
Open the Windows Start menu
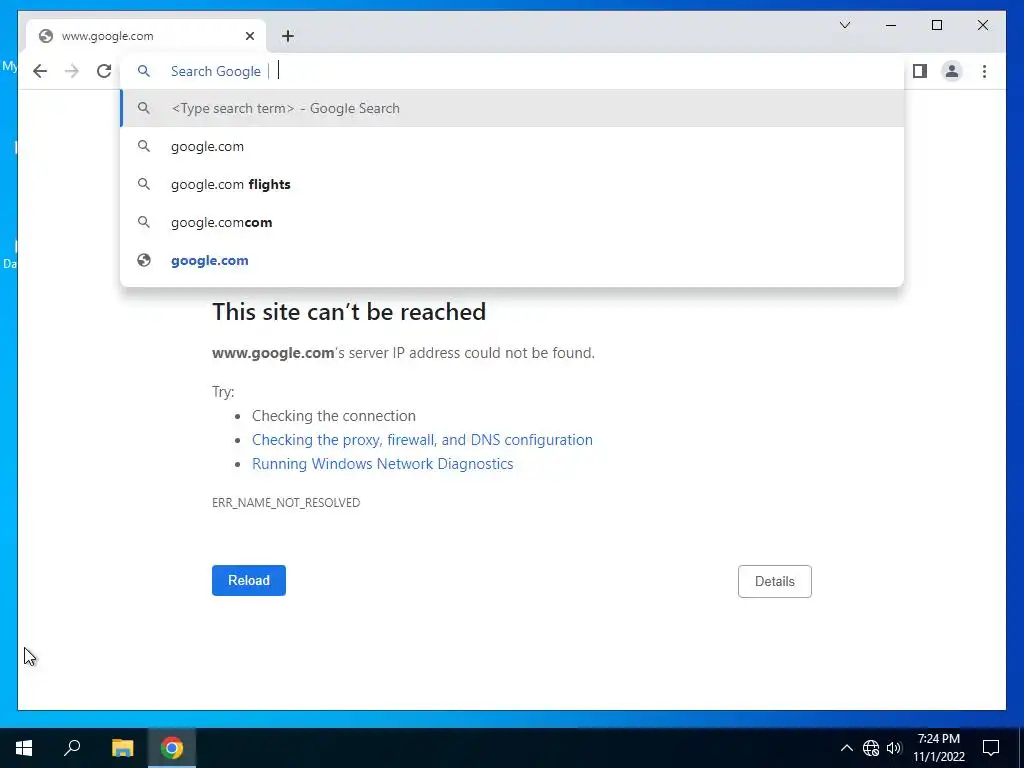click(x=24, y=748)
